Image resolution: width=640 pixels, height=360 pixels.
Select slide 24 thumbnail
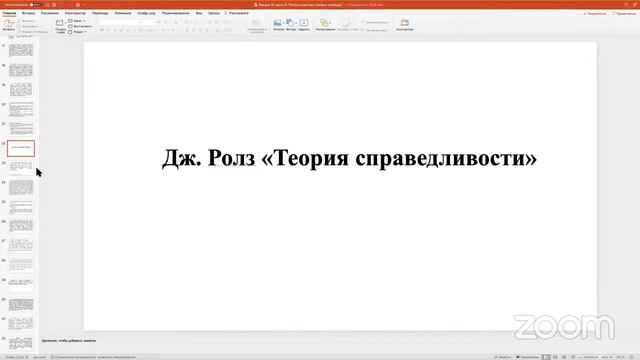tap(21, 187)
